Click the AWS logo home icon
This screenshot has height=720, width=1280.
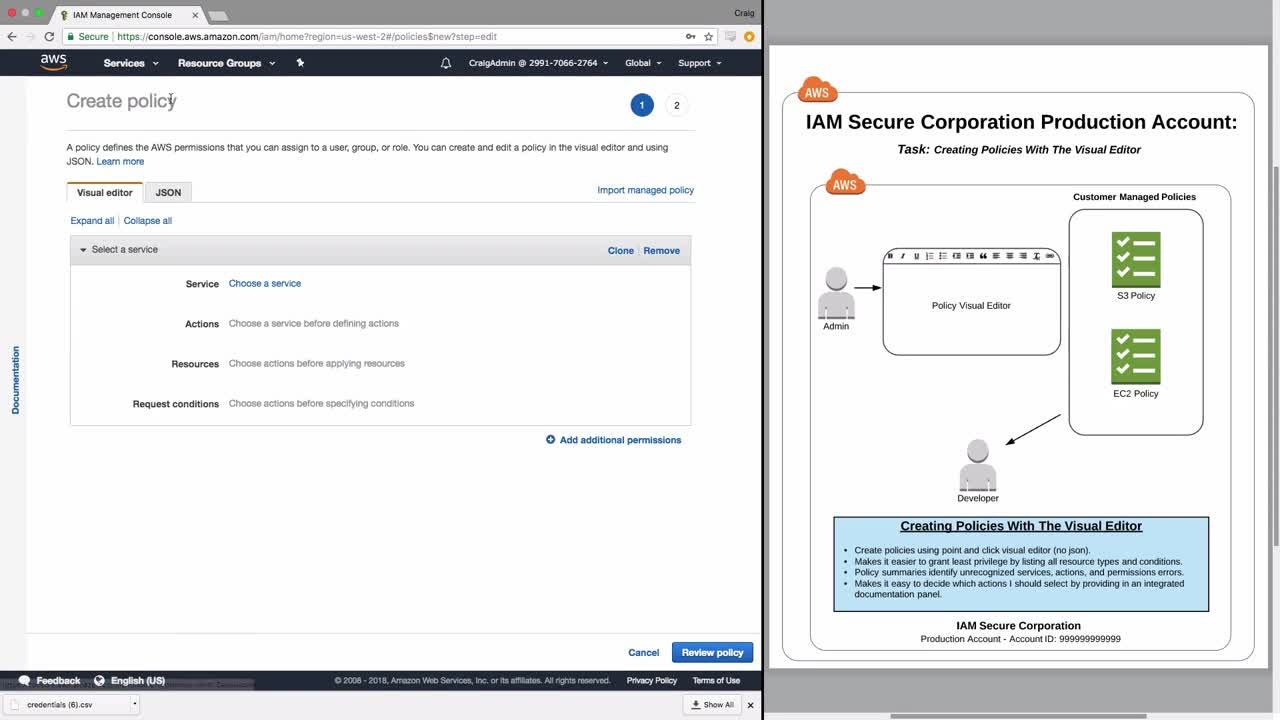pos(54,62)
